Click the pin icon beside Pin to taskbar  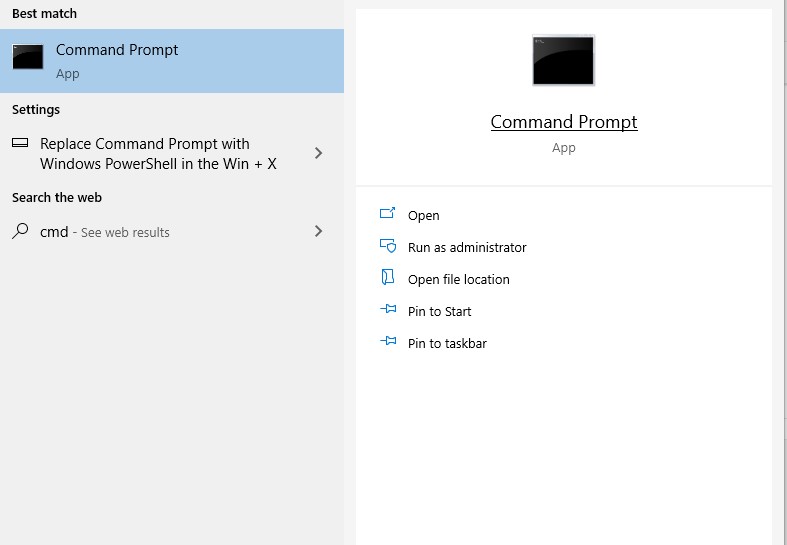pos(388,342)
